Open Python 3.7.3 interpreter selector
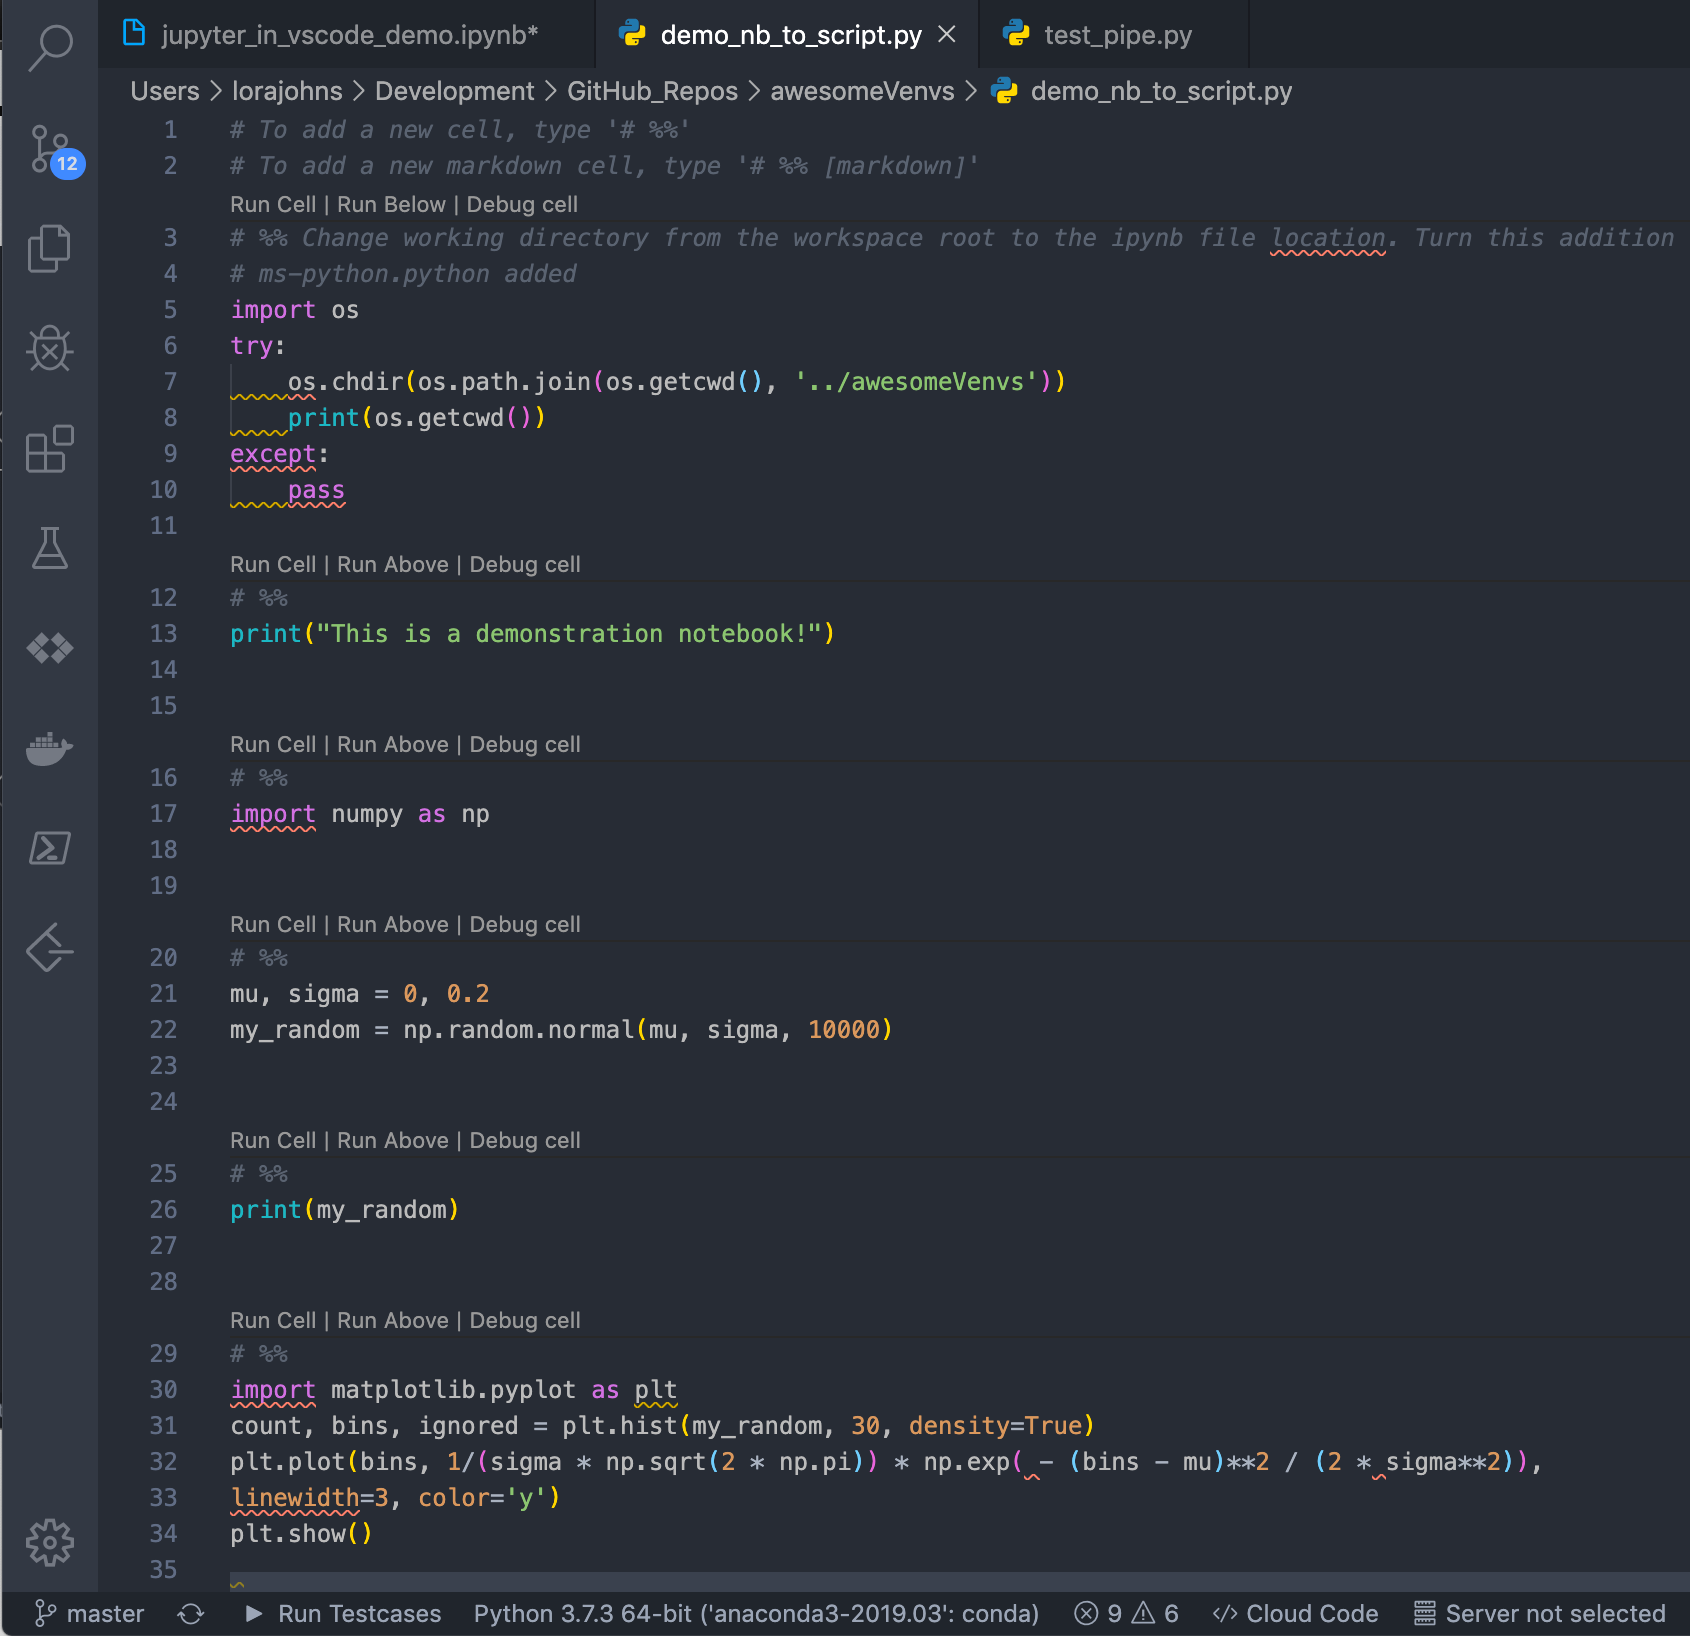 pos(756,1614)
